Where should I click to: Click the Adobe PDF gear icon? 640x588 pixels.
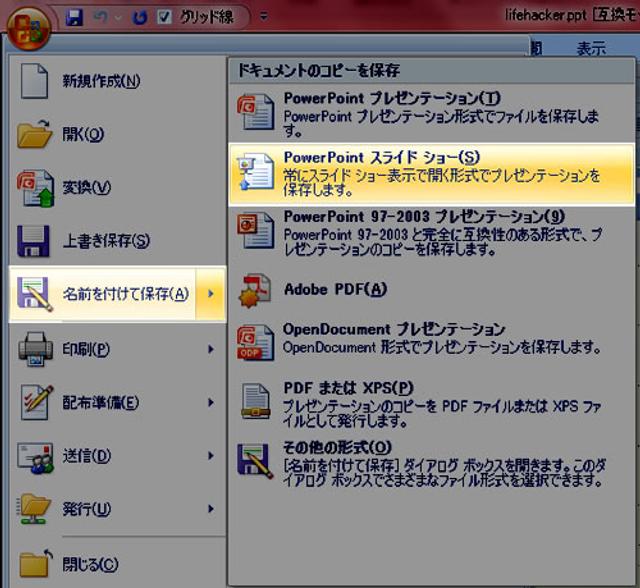255,291
